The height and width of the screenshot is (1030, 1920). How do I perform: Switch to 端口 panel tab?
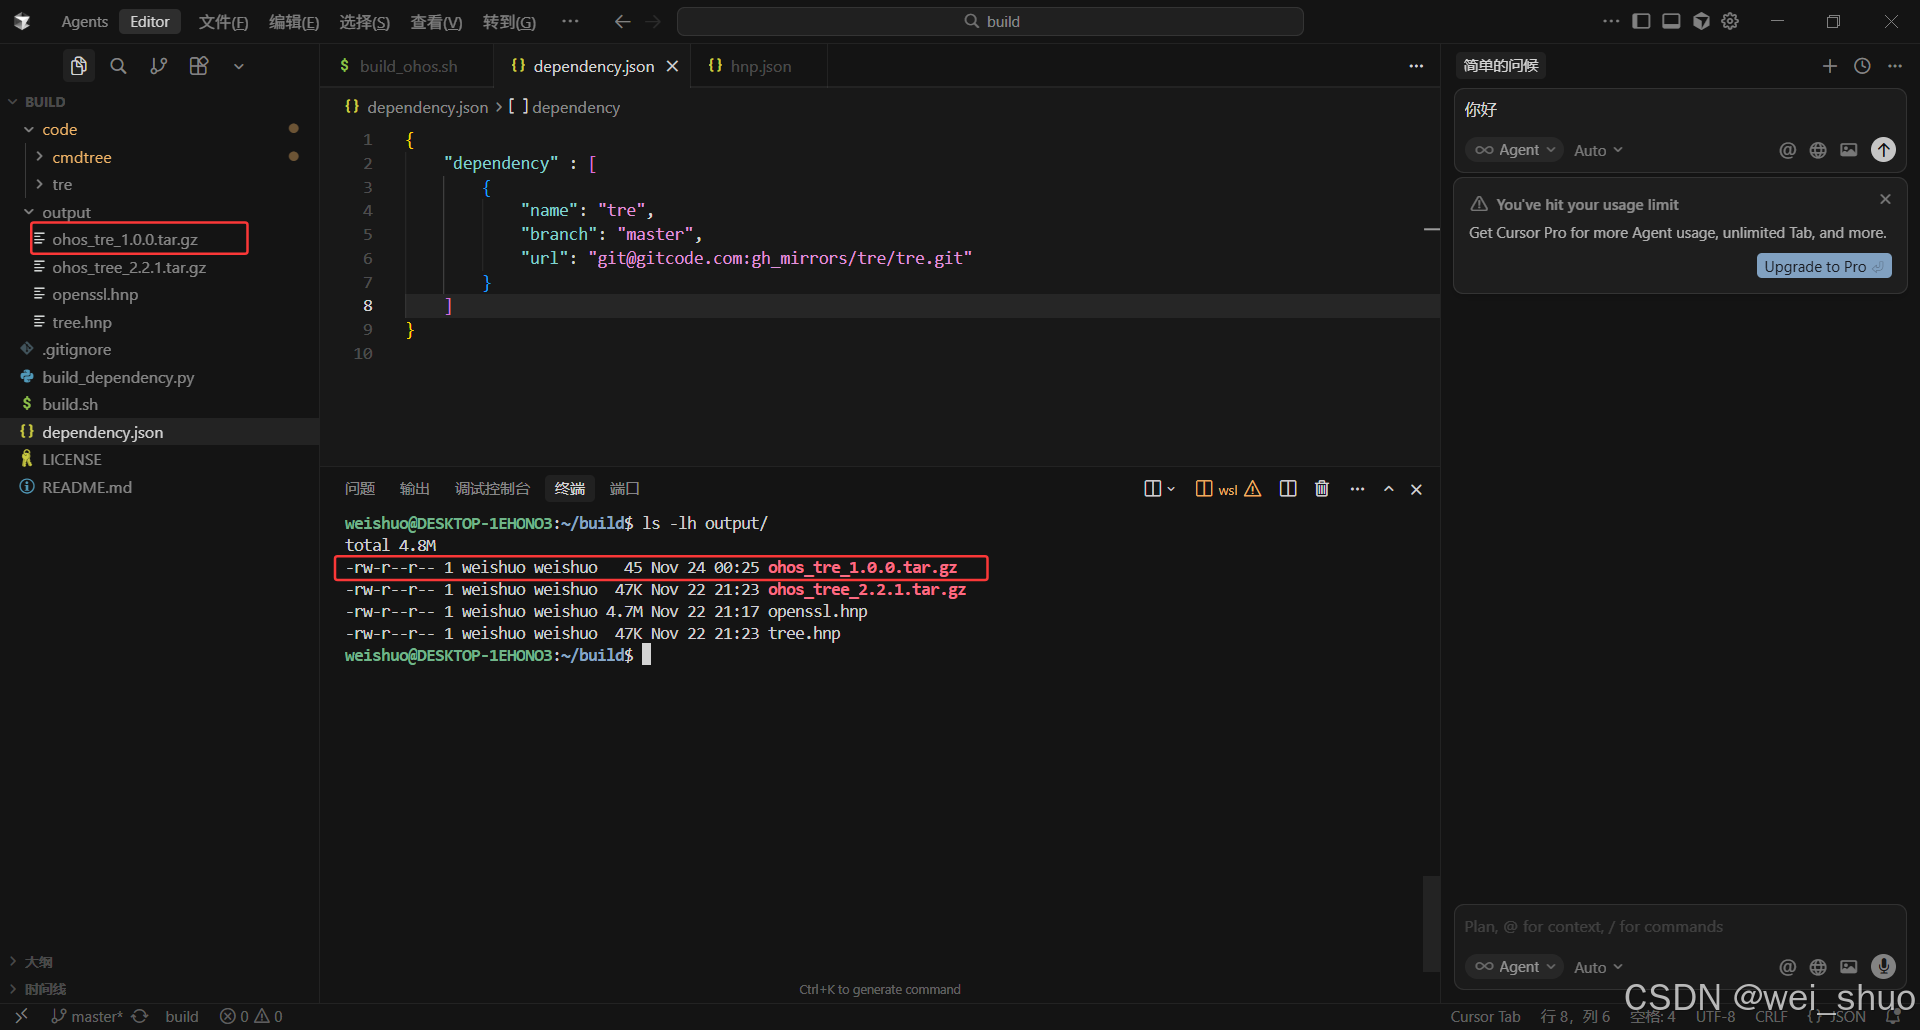pos(625,489)
